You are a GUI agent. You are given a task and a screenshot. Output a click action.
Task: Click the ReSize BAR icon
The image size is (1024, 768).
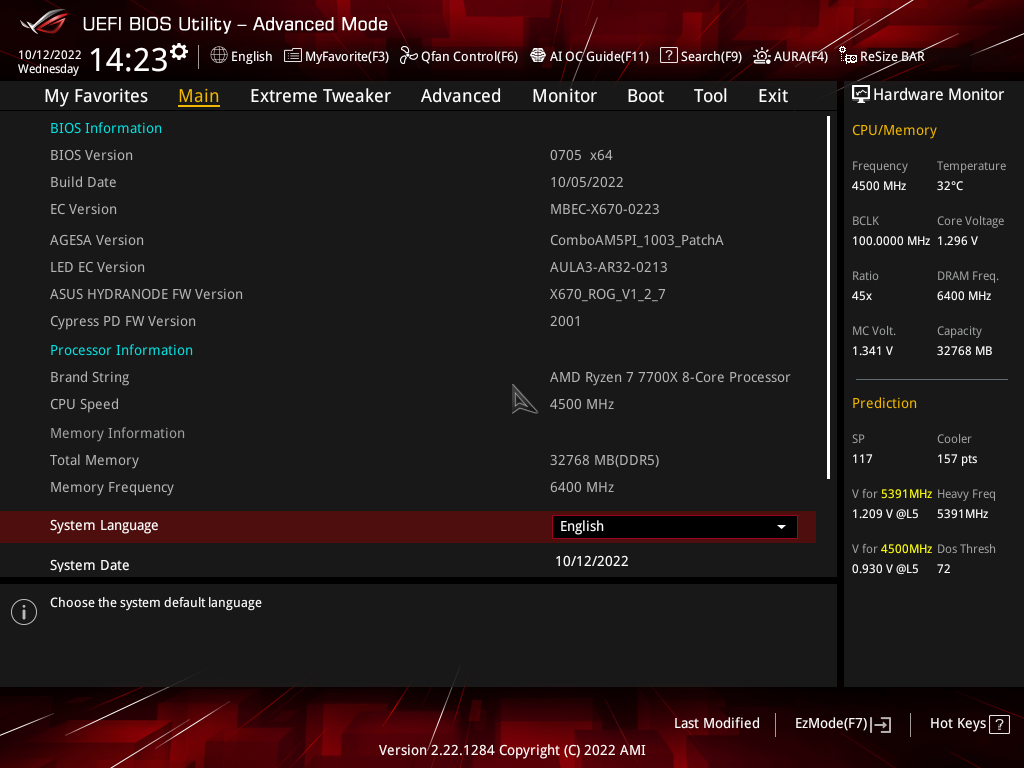click(x=848, y=56)
